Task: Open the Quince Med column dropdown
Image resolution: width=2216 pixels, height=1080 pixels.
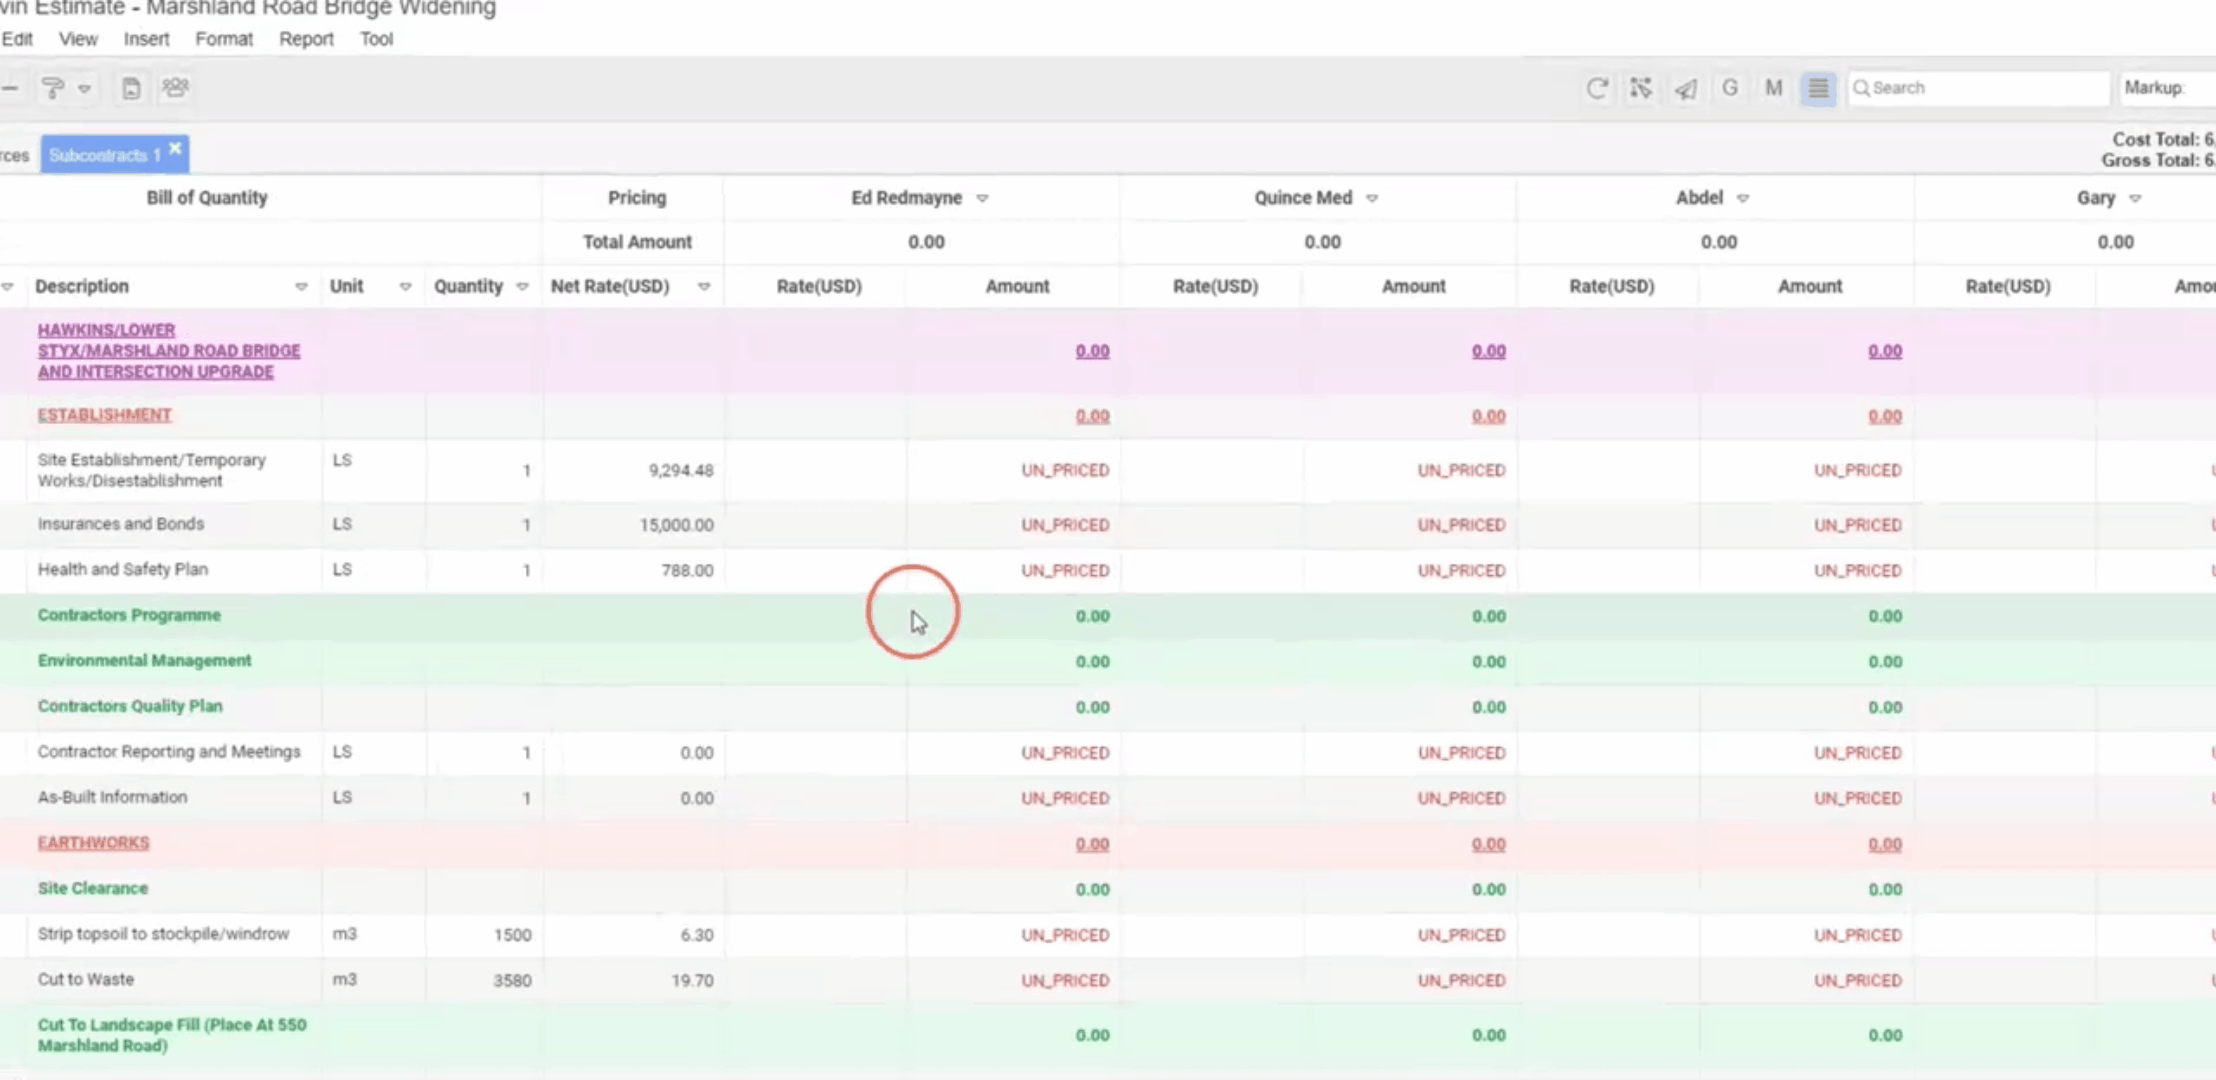Action: point(1372,198)
